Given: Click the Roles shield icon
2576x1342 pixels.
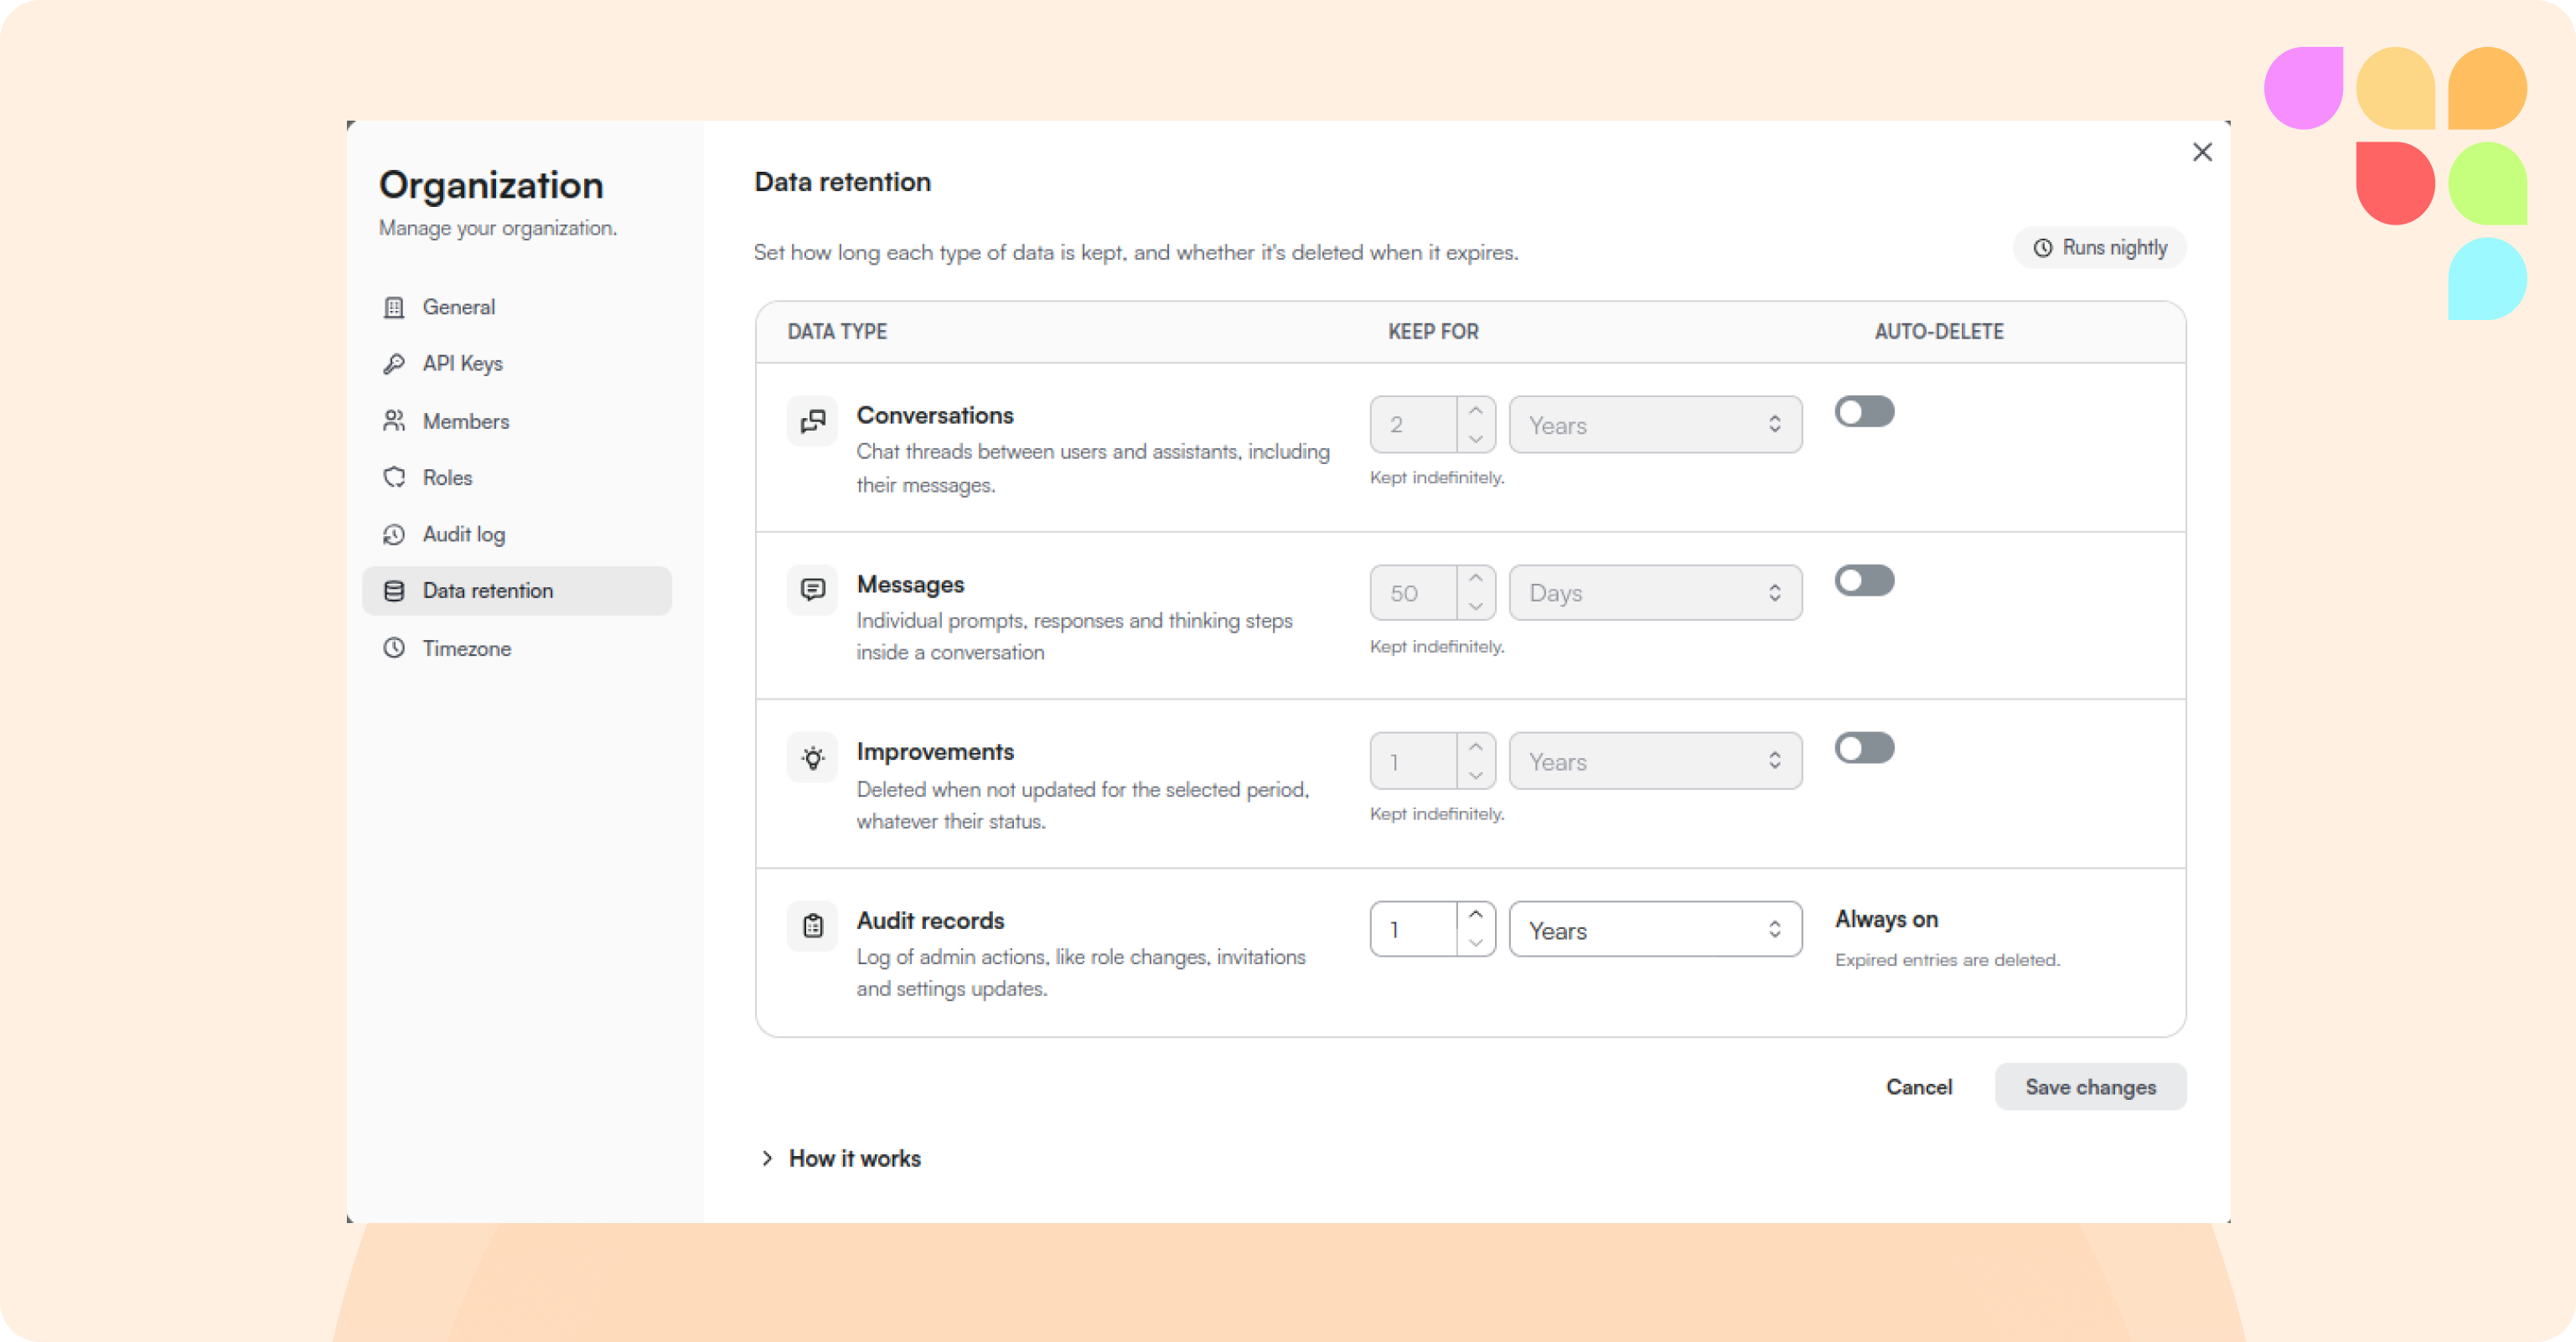Looking at the screenshot, I should [x=394, y=478].
